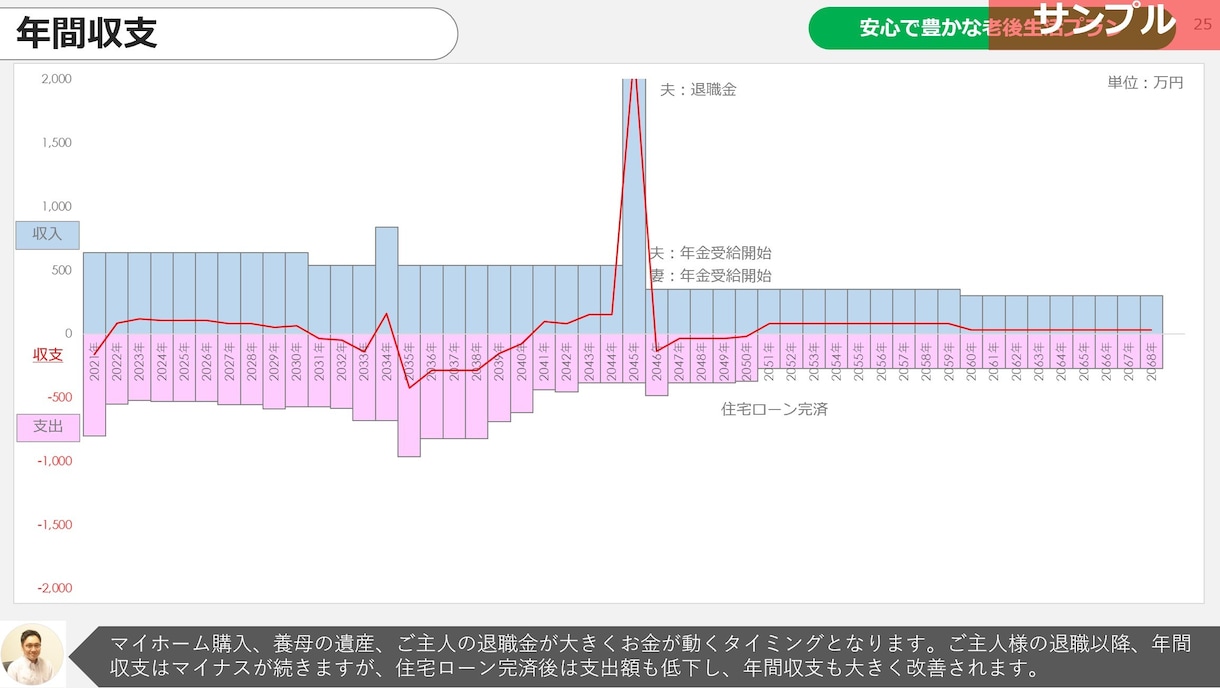Click the 0 y-axis label
This screenshot has height=688, width=1220.
coord(68,334)
